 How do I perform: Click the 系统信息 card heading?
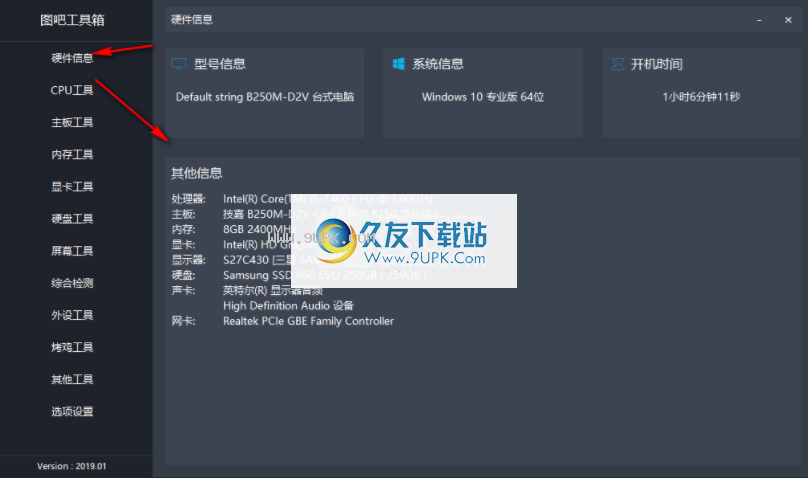[x=438, y=64]
